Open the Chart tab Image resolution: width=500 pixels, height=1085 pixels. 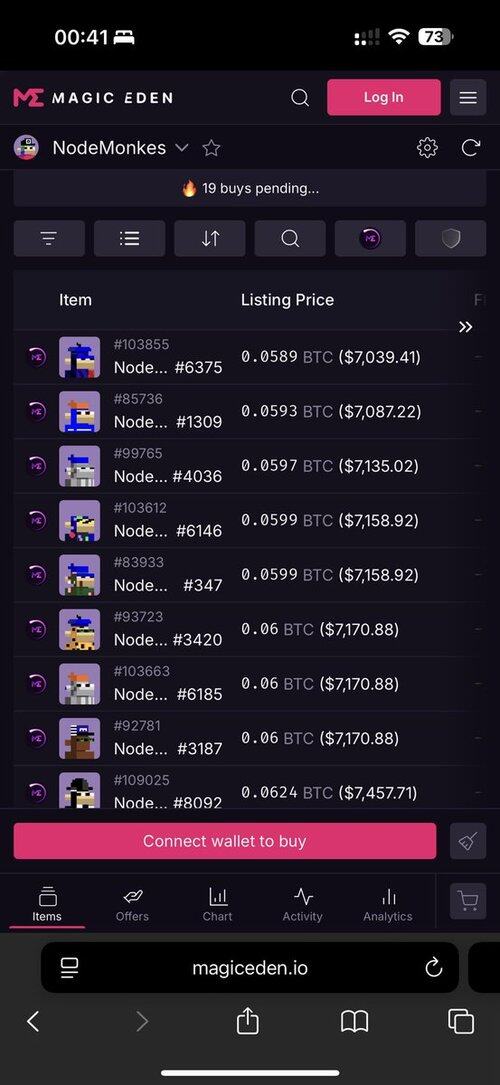pos(218,905)
